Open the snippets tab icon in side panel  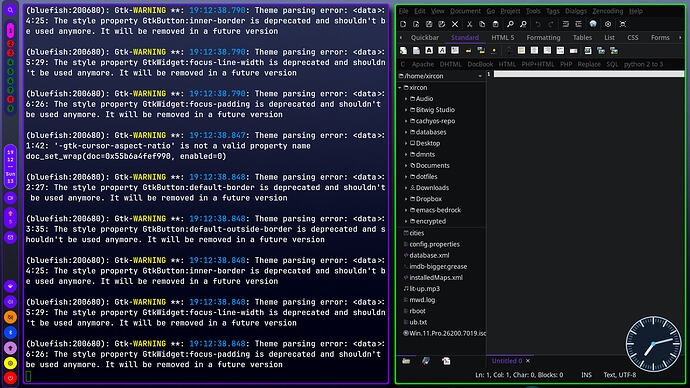(x=446, y=361)
